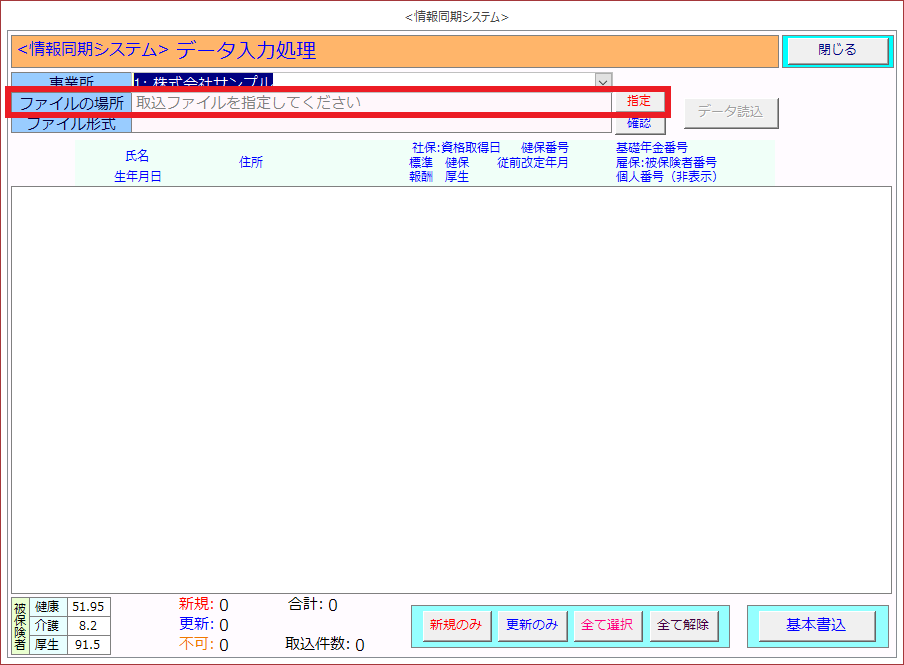Click the 新規のみ button
Screen dimensions: 904x665
pos(456,625)
